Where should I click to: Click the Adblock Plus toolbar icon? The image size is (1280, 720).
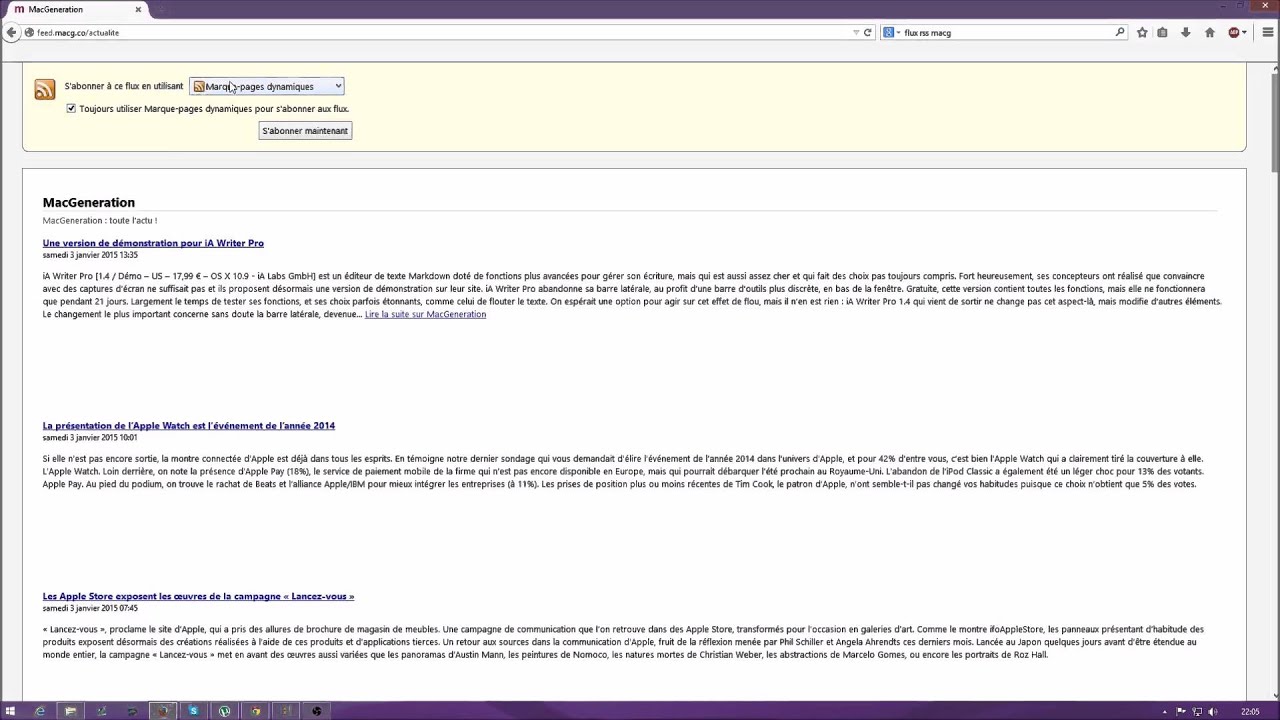[x=1233, y=32]
